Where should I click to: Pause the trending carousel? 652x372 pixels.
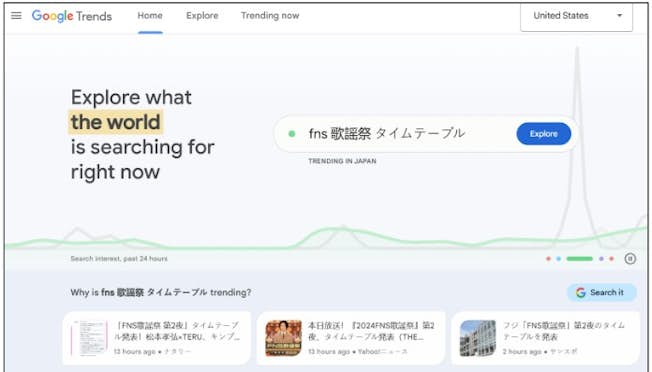(x=630, y=259)
